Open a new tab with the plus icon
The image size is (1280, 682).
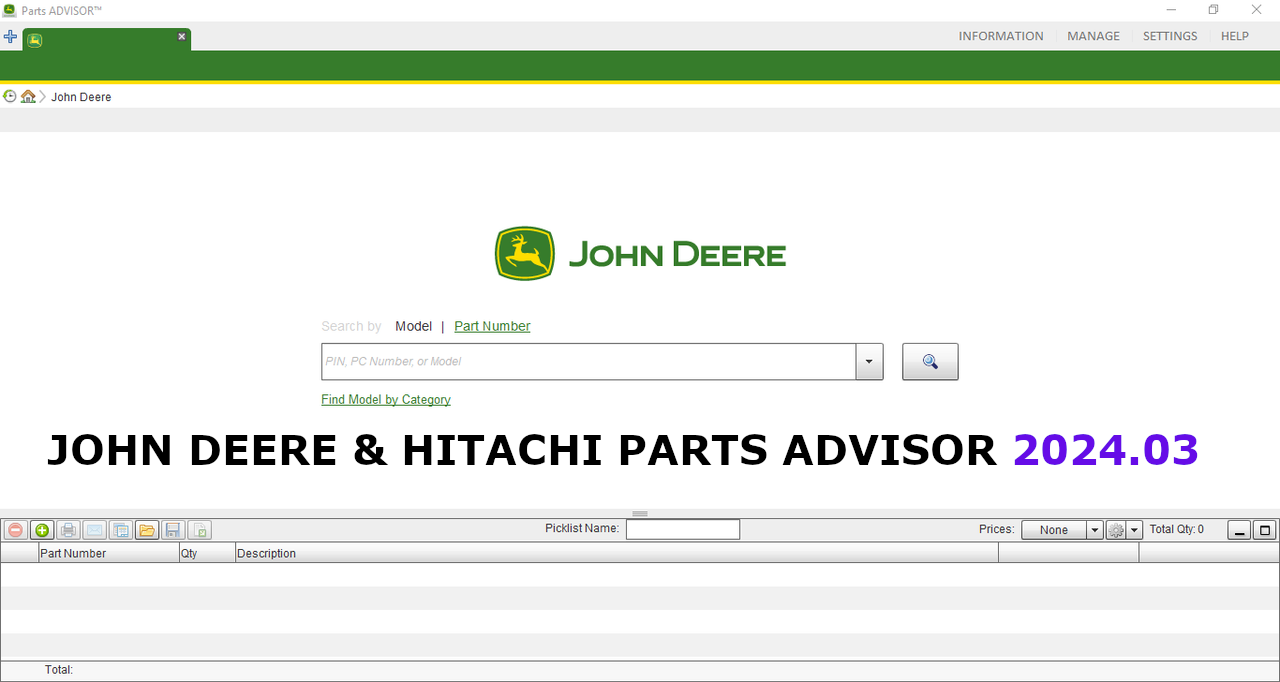coord(10,36)
